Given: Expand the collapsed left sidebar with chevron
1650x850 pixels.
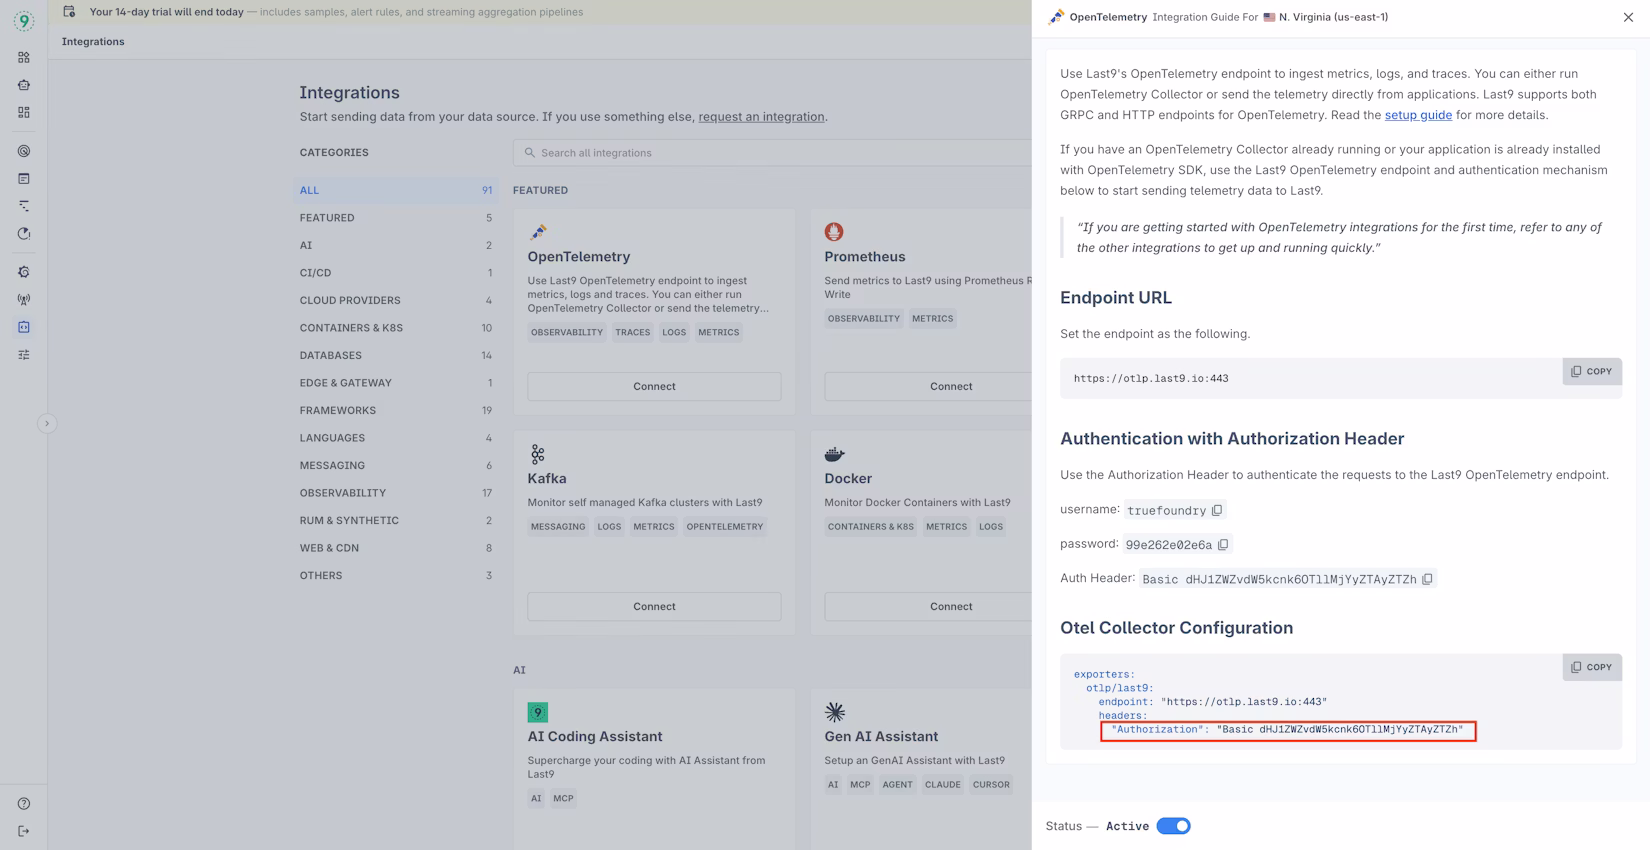Looking at the screenshot, I should pyautogui.click(x=46, y=423).
